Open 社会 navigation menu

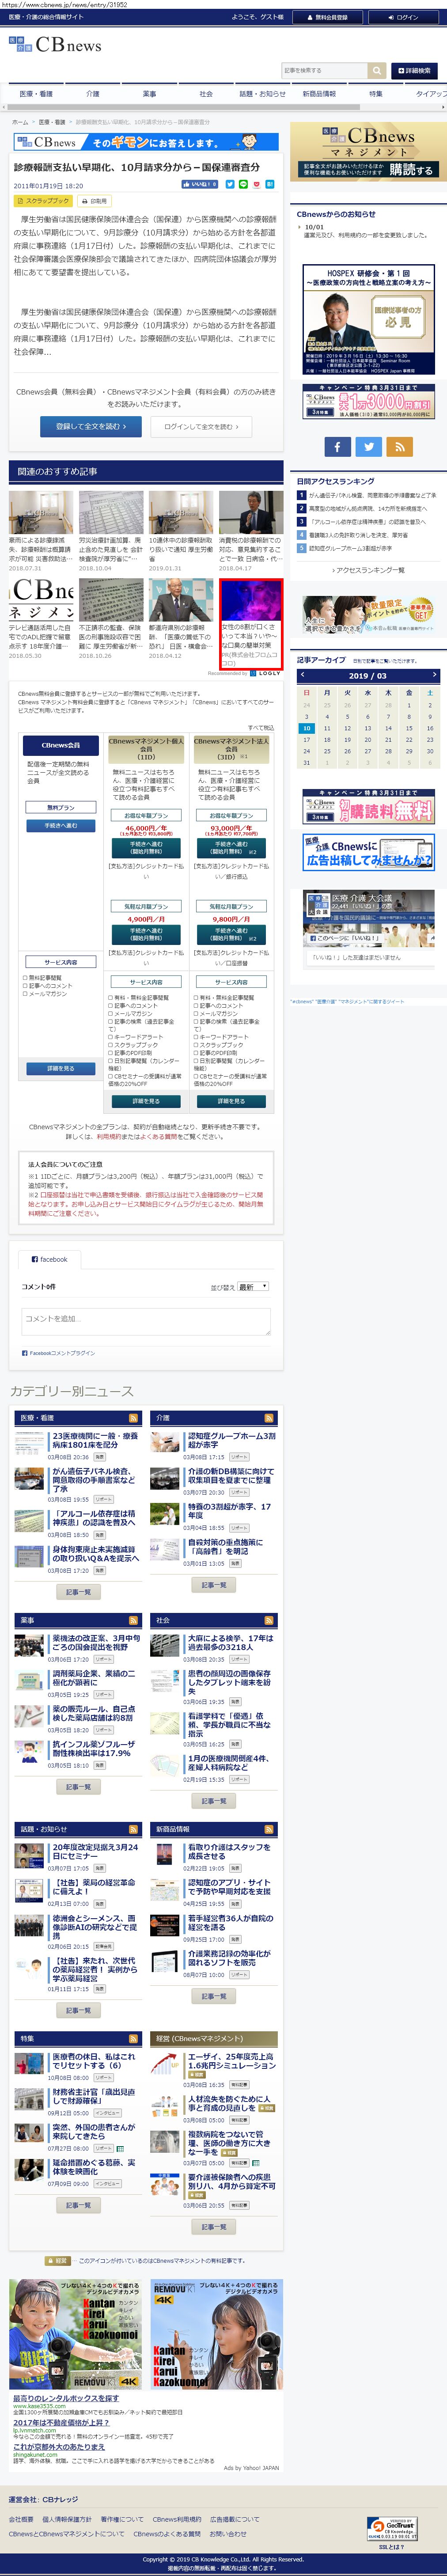tap(206, 93)
